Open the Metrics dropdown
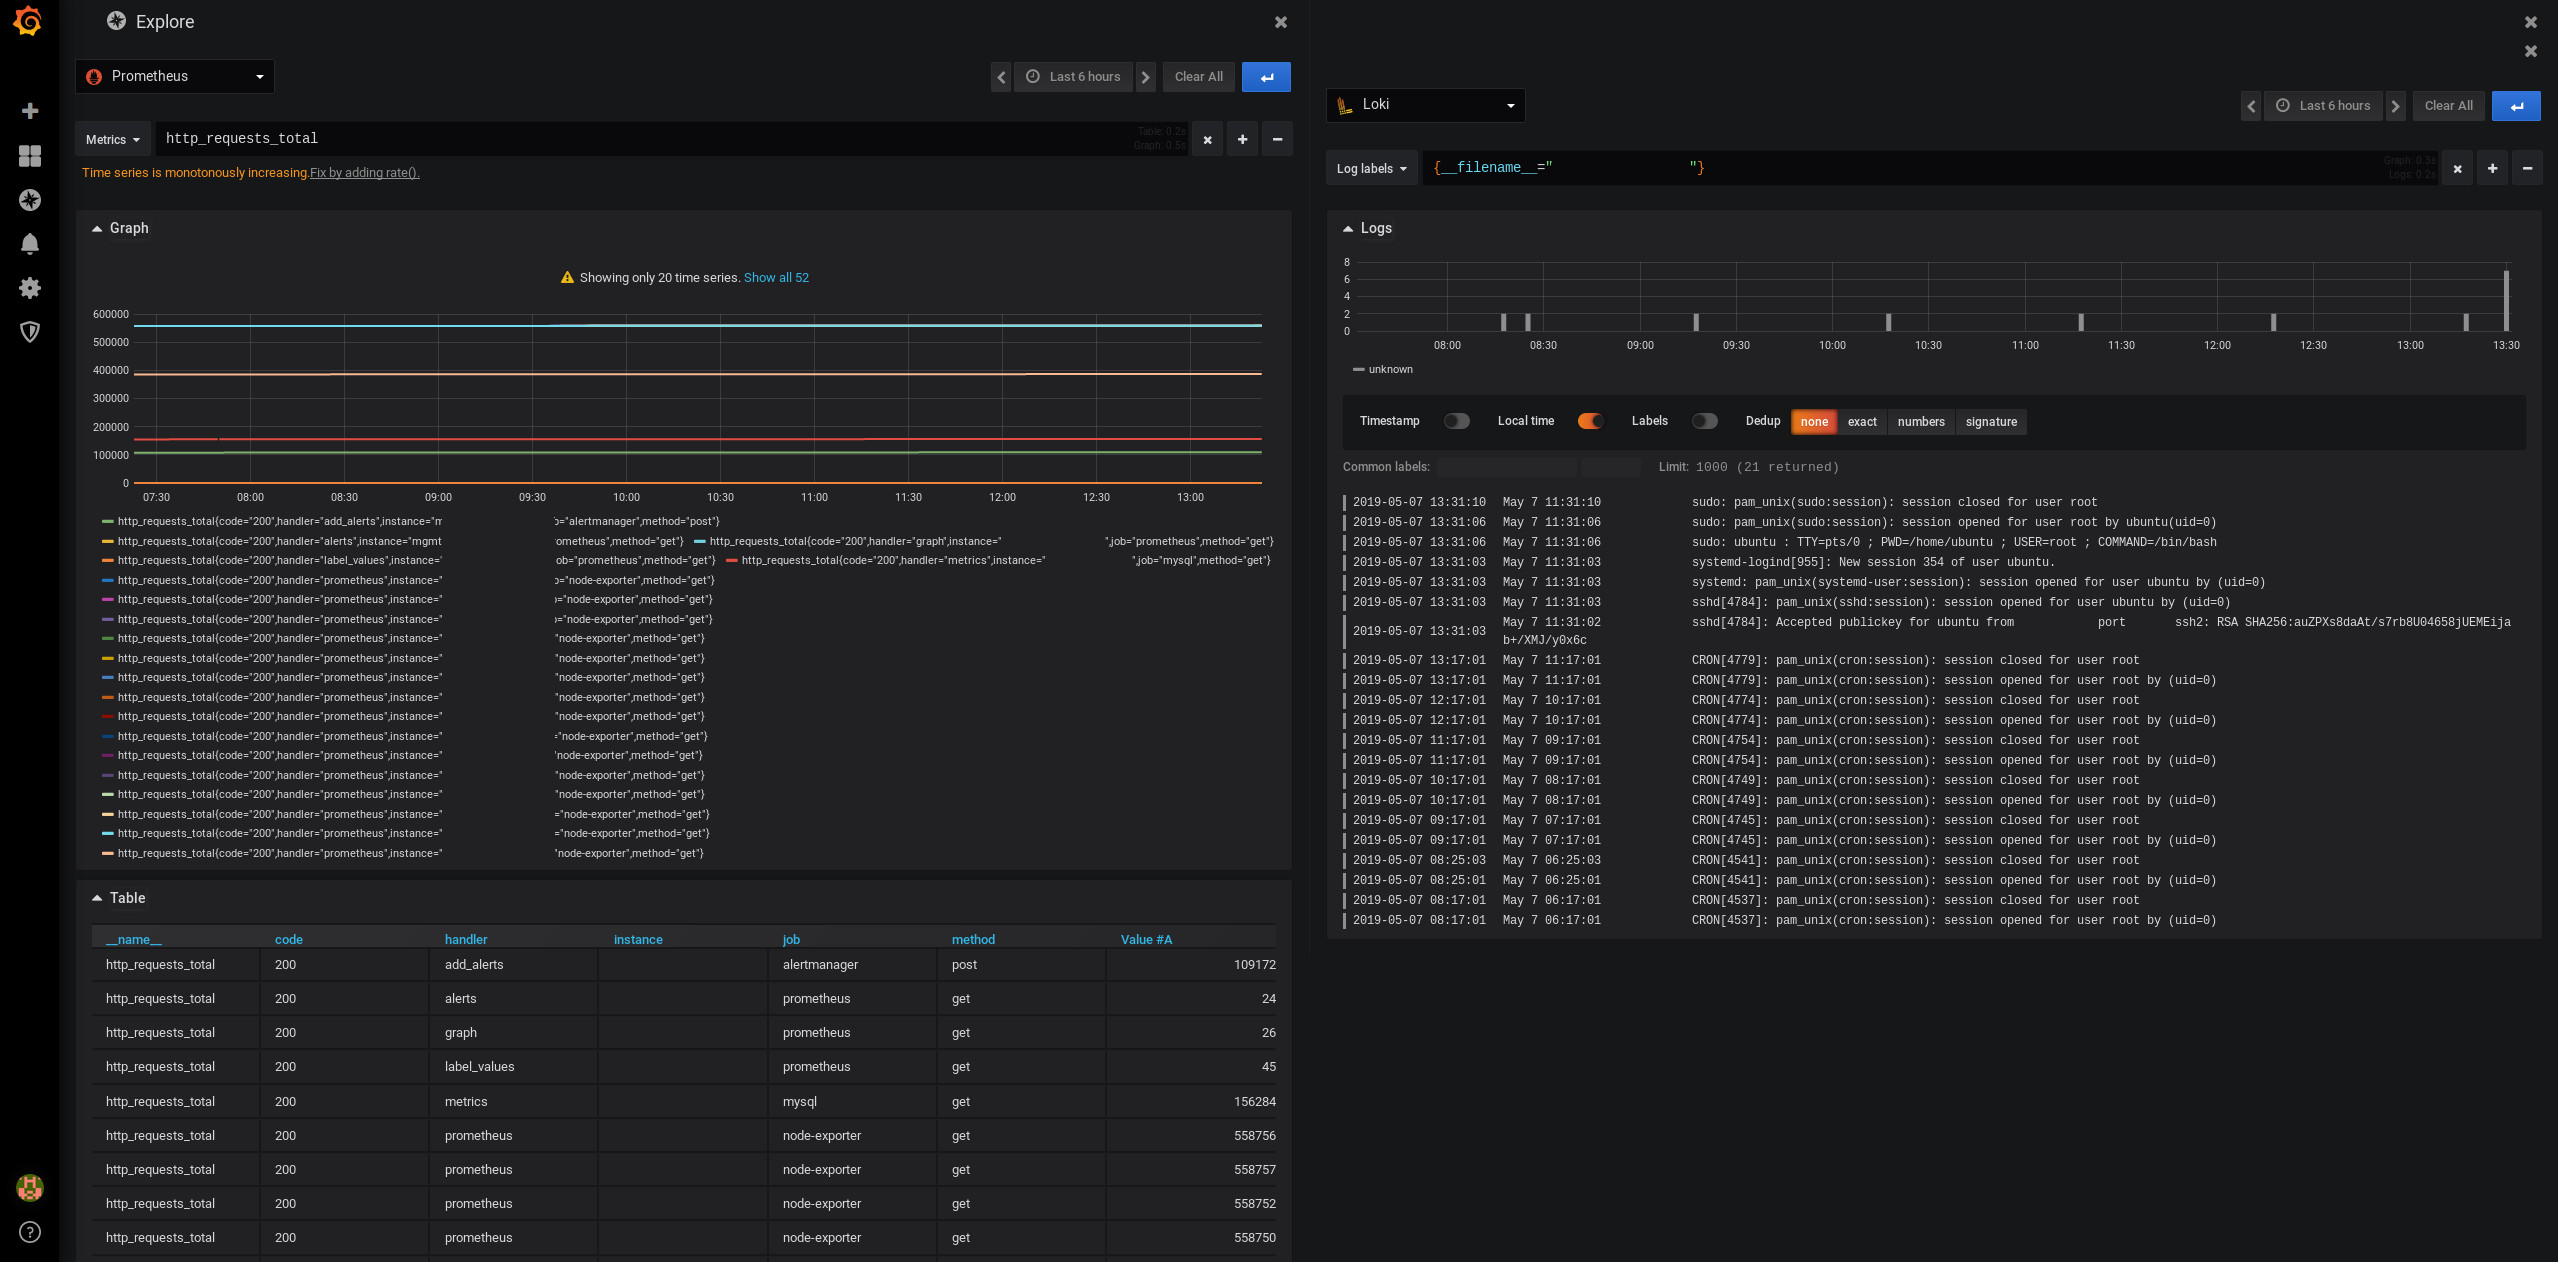Screen dimensions: 2558x1262 point(112,140)
